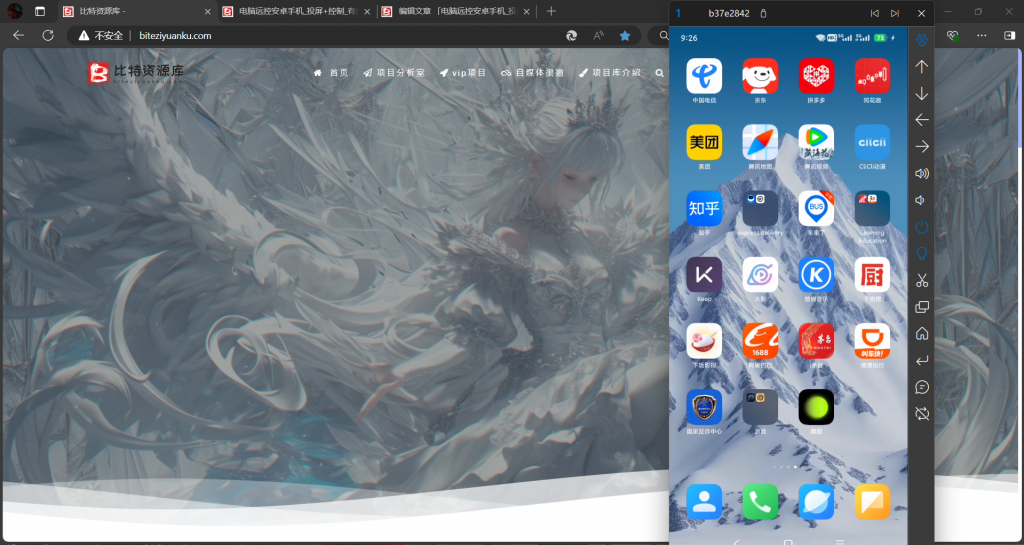Image resolution: width=1024 pixels, height=545 pixels.
Task: Open 自媒体渠道 in site navigation
Action: point(532,72)
